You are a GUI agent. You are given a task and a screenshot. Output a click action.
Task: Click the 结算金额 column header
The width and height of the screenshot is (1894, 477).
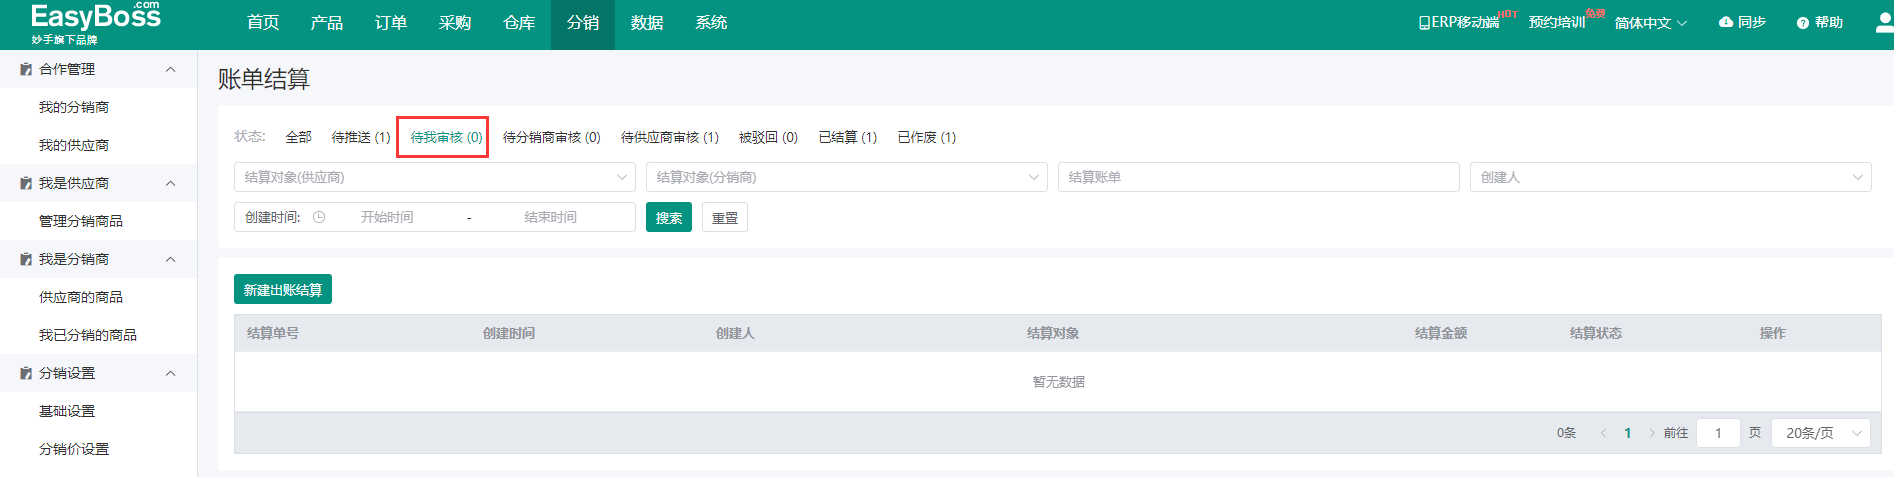pos(1441,333)
